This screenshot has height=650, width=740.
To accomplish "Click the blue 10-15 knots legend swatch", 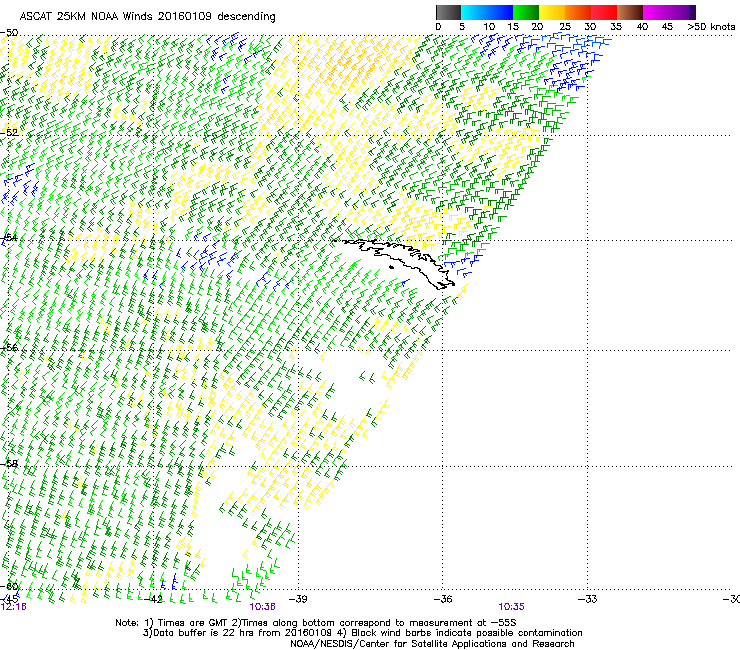I will [500, 12].
